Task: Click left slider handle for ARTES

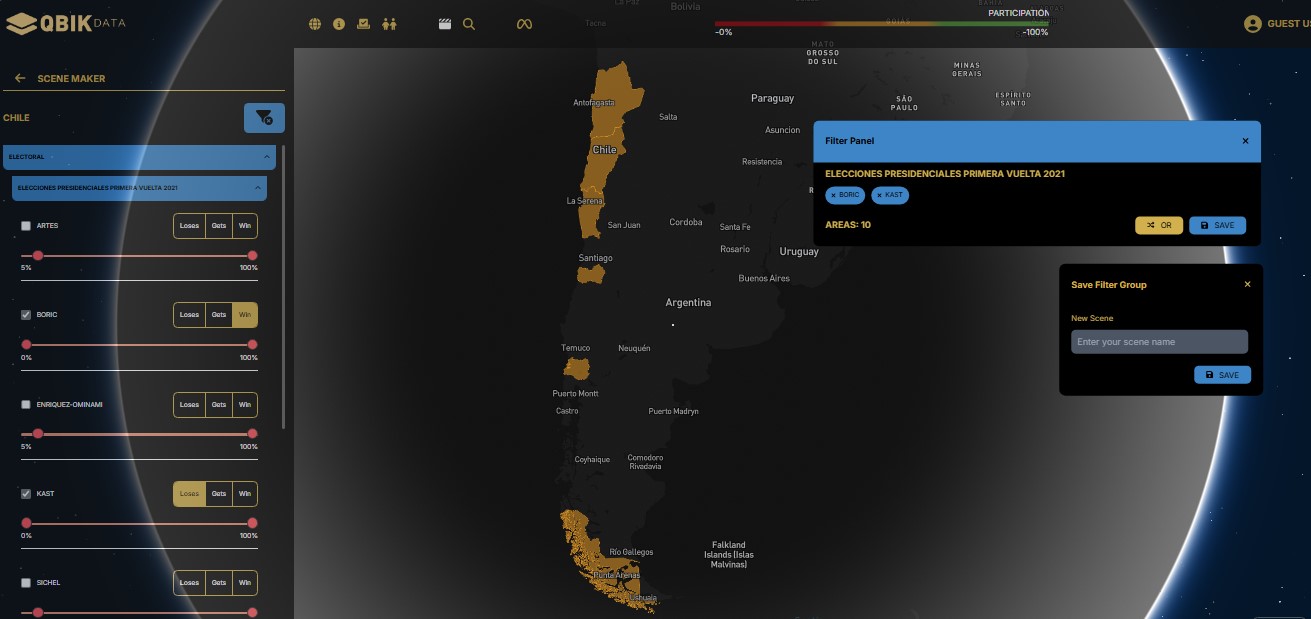Action: pos(38,256)
